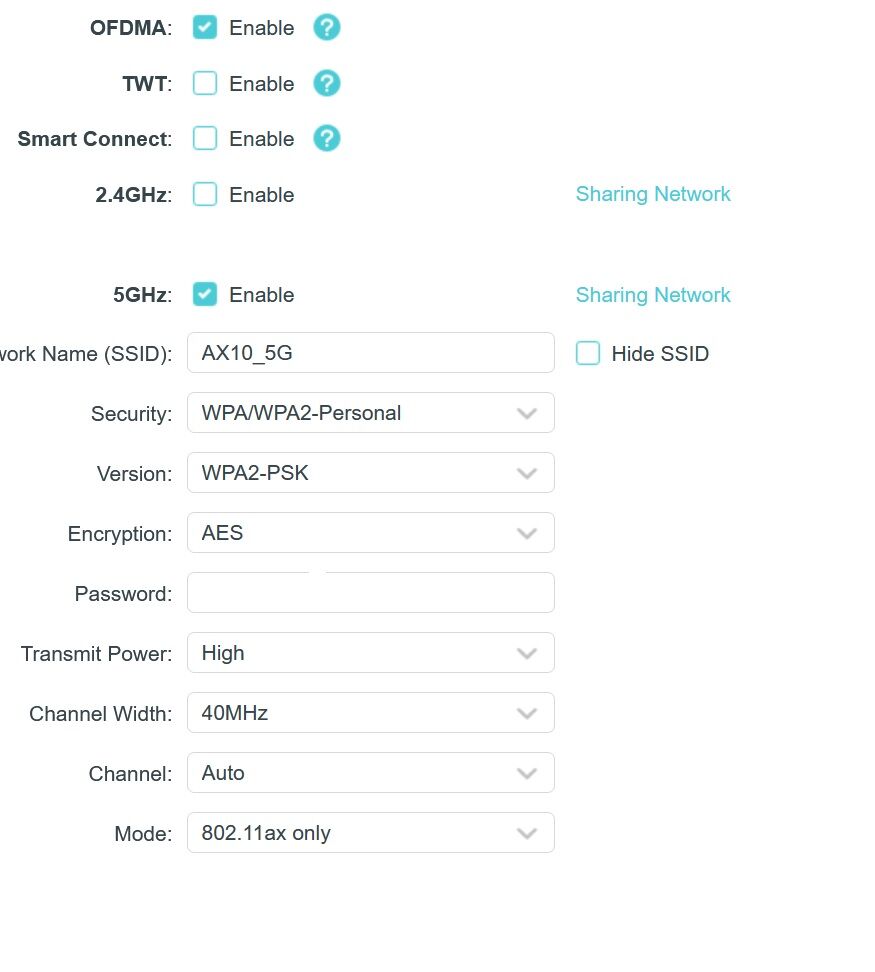Focus the empty Password input field

[x=370, y=593]
